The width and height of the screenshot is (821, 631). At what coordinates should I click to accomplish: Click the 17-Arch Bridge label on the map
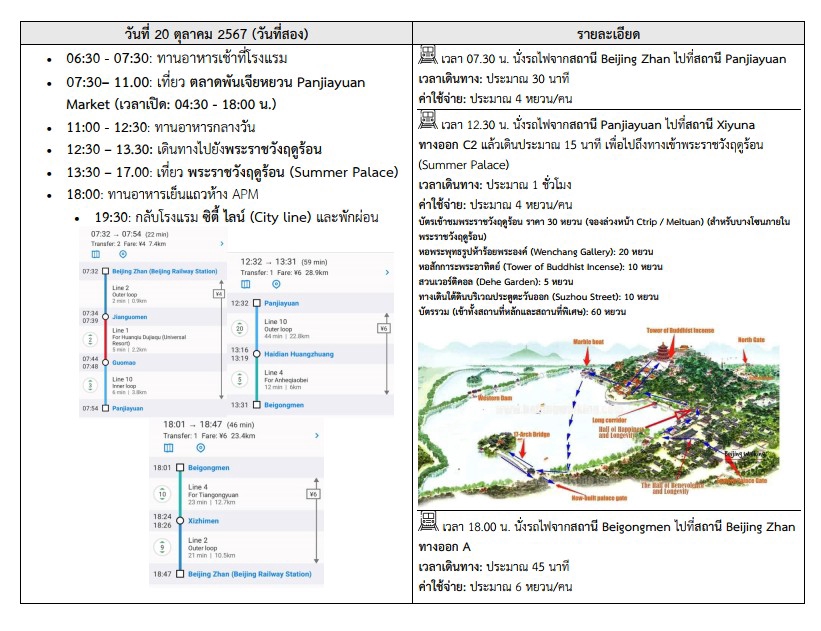tap(531, 435)
